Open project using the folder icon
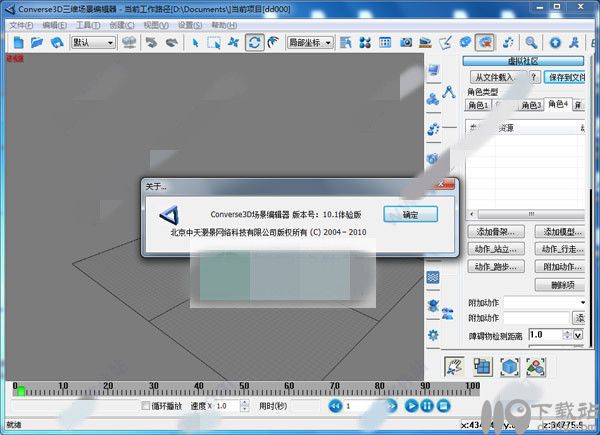 [x=37, y=42]
